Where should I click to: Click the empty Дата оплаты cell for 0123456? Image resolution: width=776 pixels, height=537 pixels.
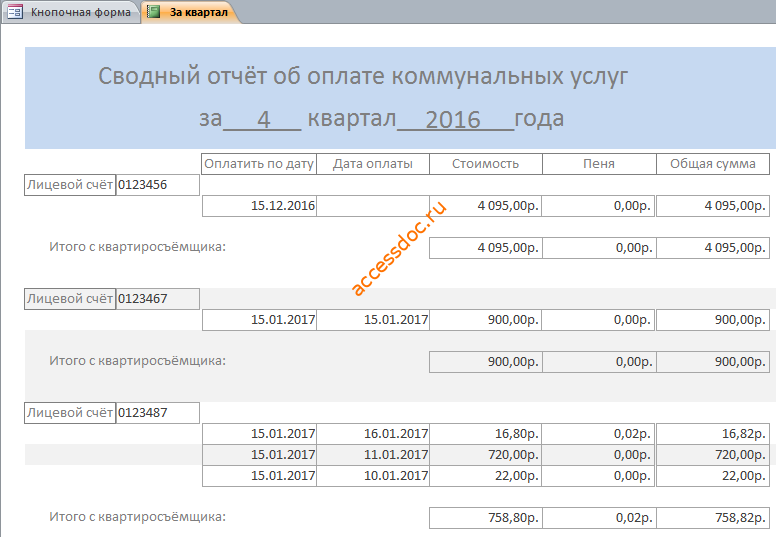point(373,206)
